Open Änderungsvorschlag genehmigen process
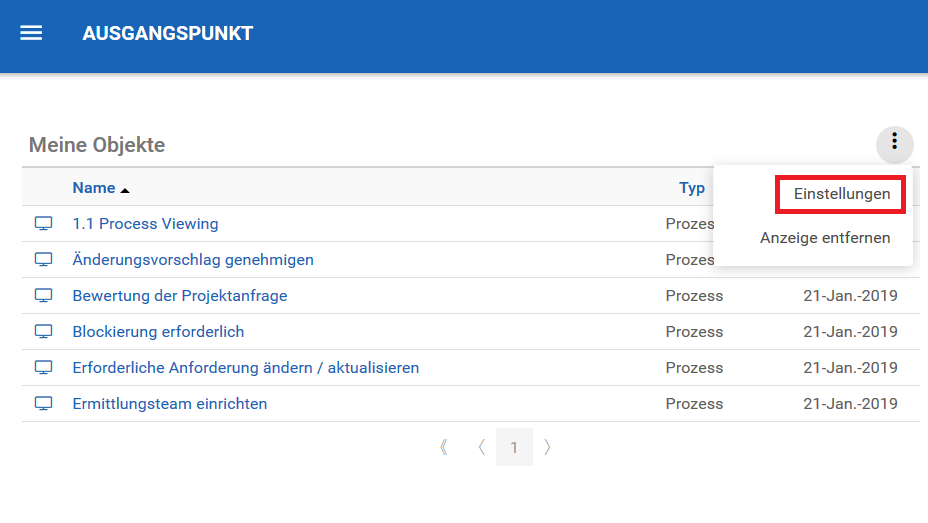This screenshot has width=928, height=523. click(x=193, y=260)
